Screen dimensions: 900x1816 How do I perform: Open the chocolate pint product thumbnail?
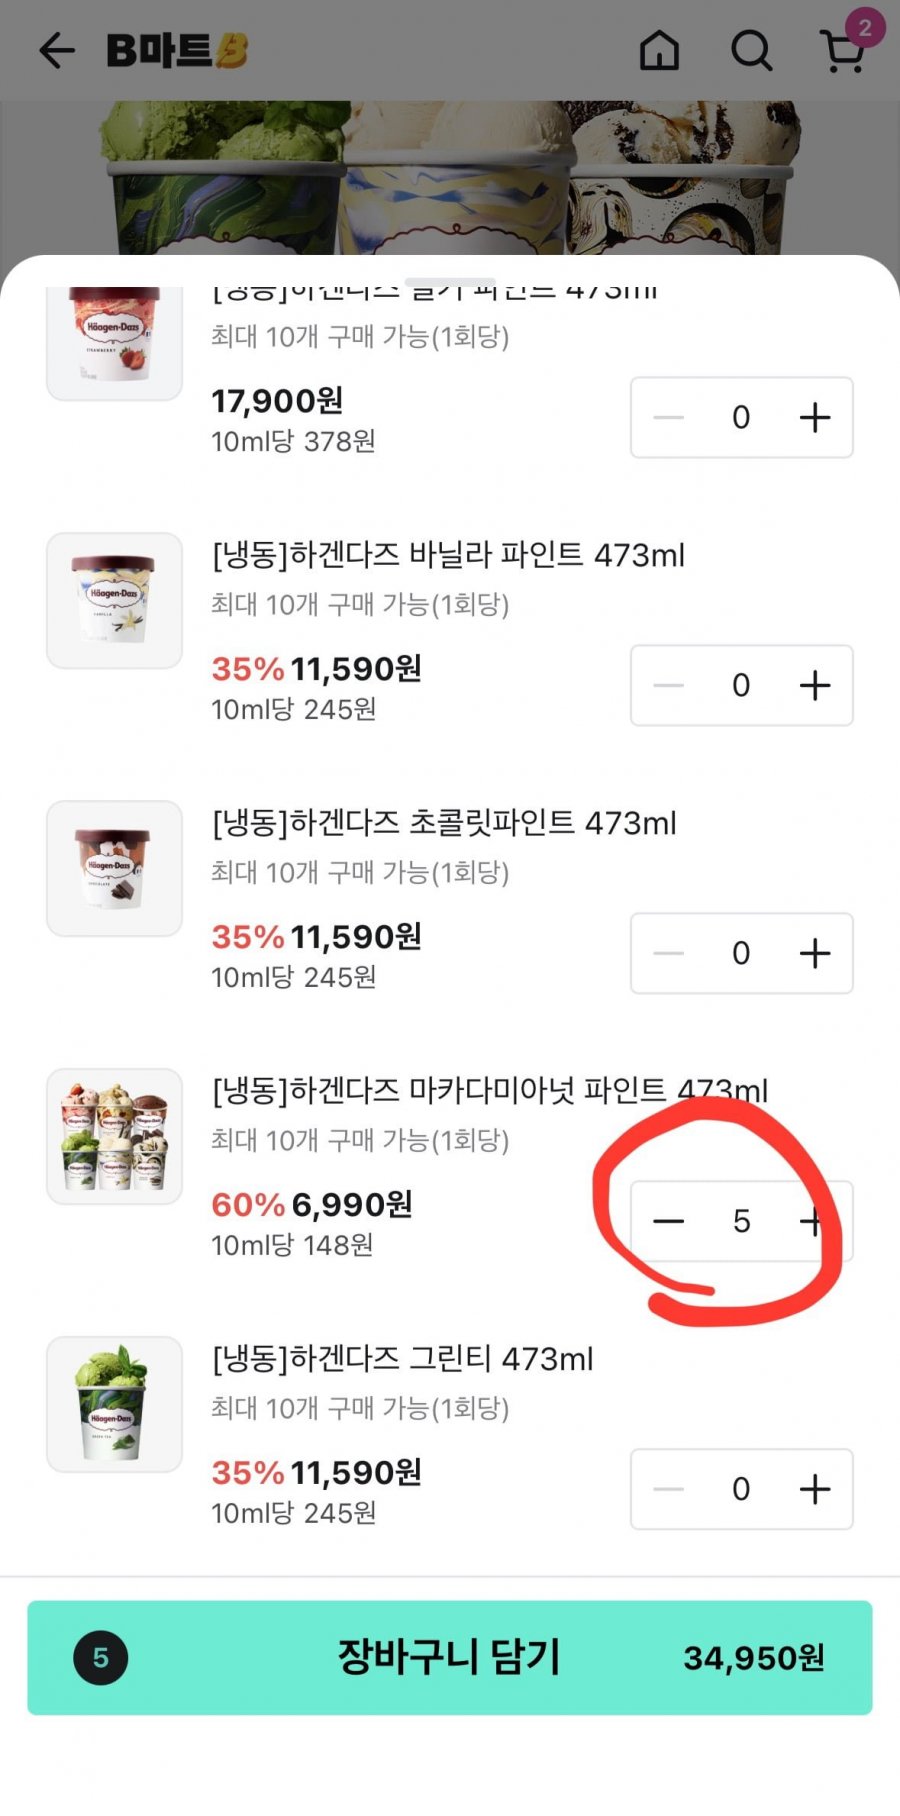(114, 868)
